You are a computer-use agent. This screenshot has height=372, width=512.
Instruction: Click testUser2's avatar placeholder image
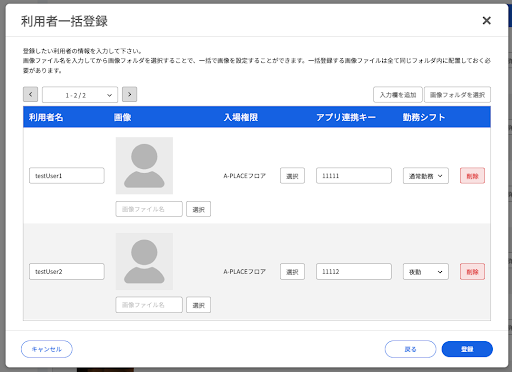[144, 261]
